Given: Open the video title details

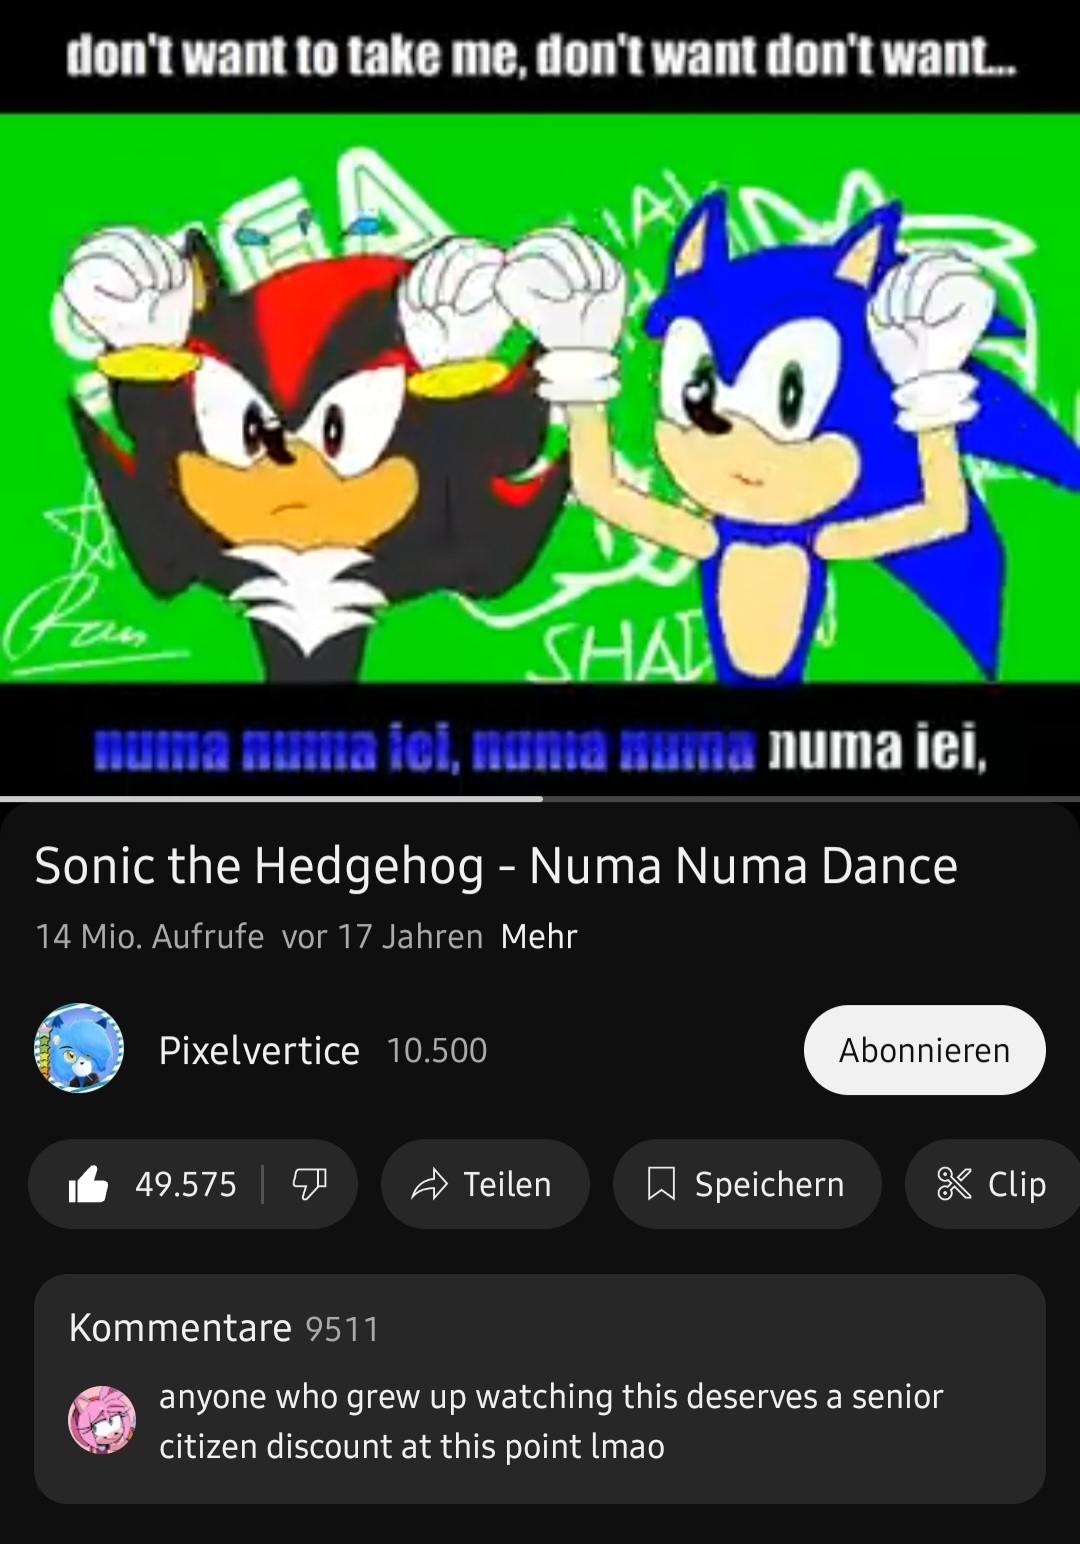Looking at the screenshot, I should [x=496, y=866].
